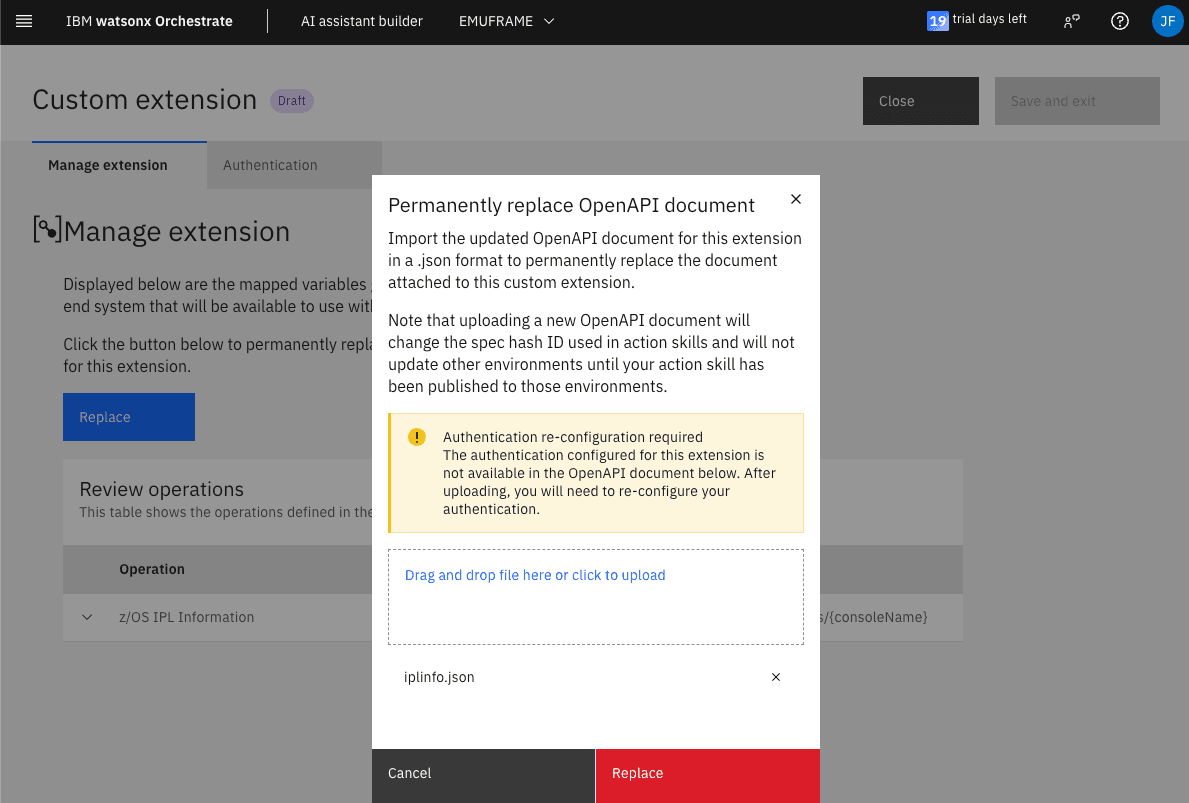Click the 19 trial days left badge

(x=937, y=21)
